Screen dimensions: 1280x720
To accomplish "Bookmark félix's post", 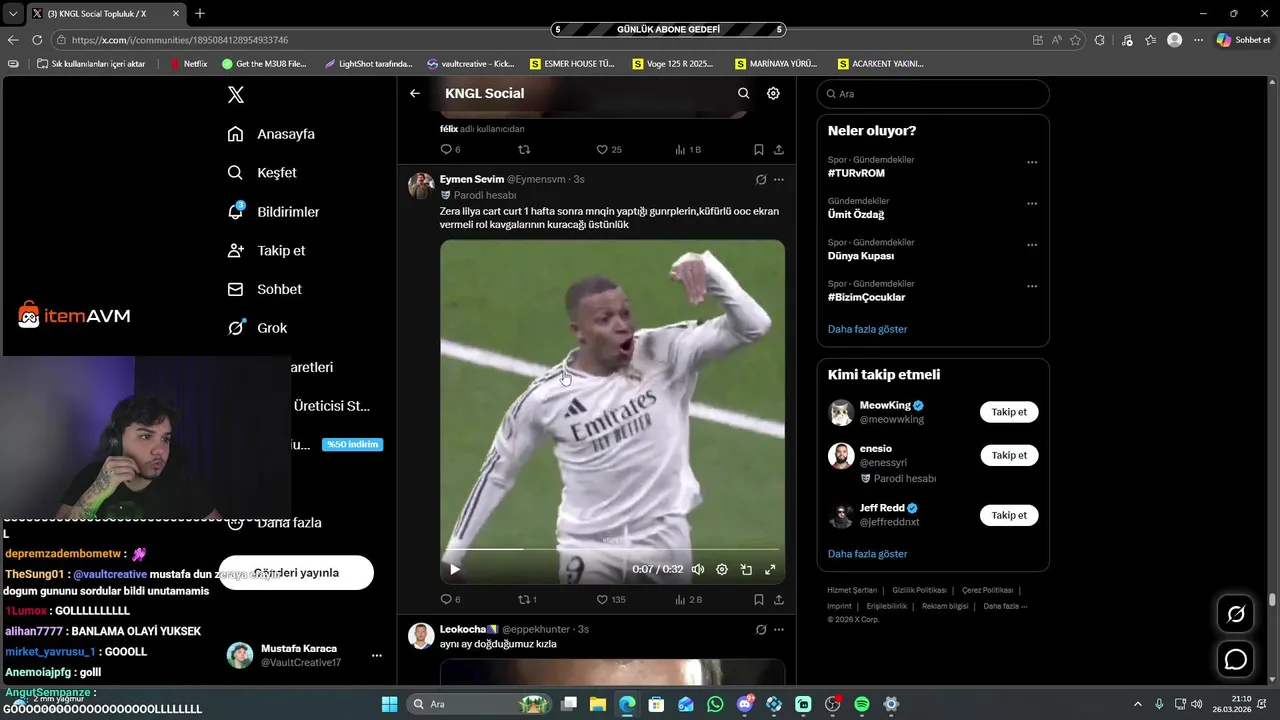I will point(758,150).
